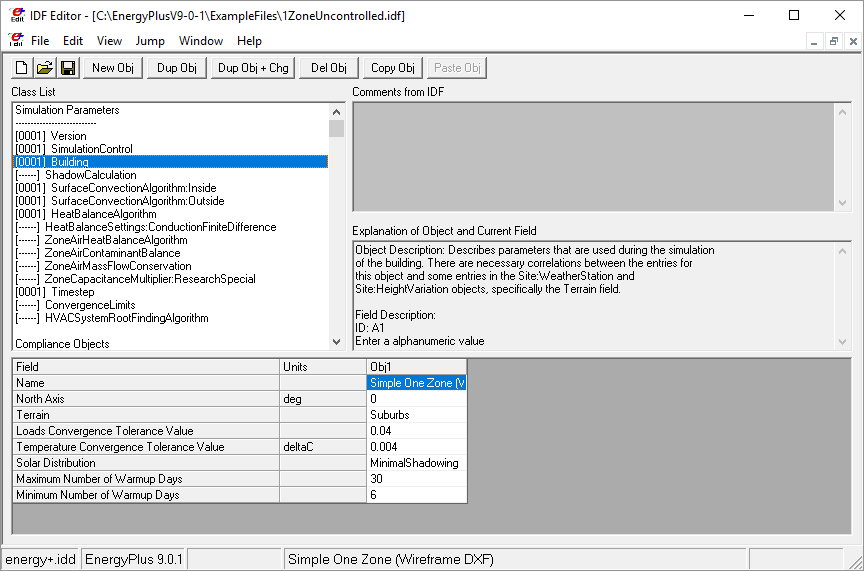Click the Obj1 column header
The width and height of the screenshot is (864, 571).
(417, 367)
